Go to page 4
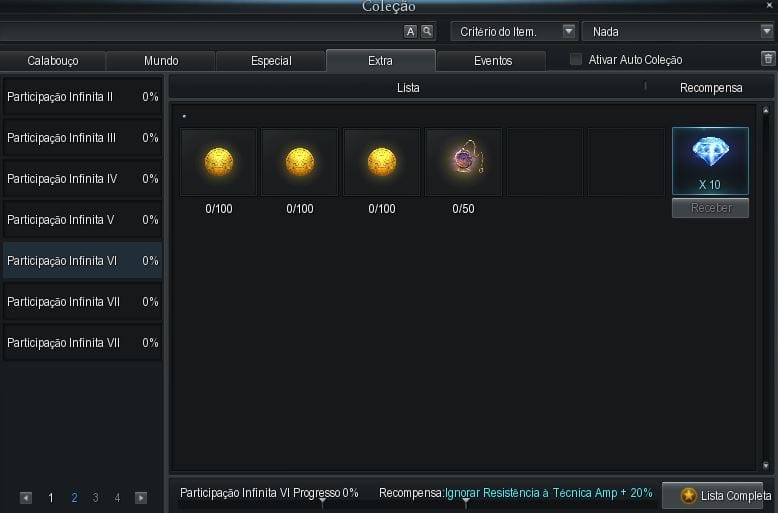This screenshot has width=778, height=513. pos(117,498)
